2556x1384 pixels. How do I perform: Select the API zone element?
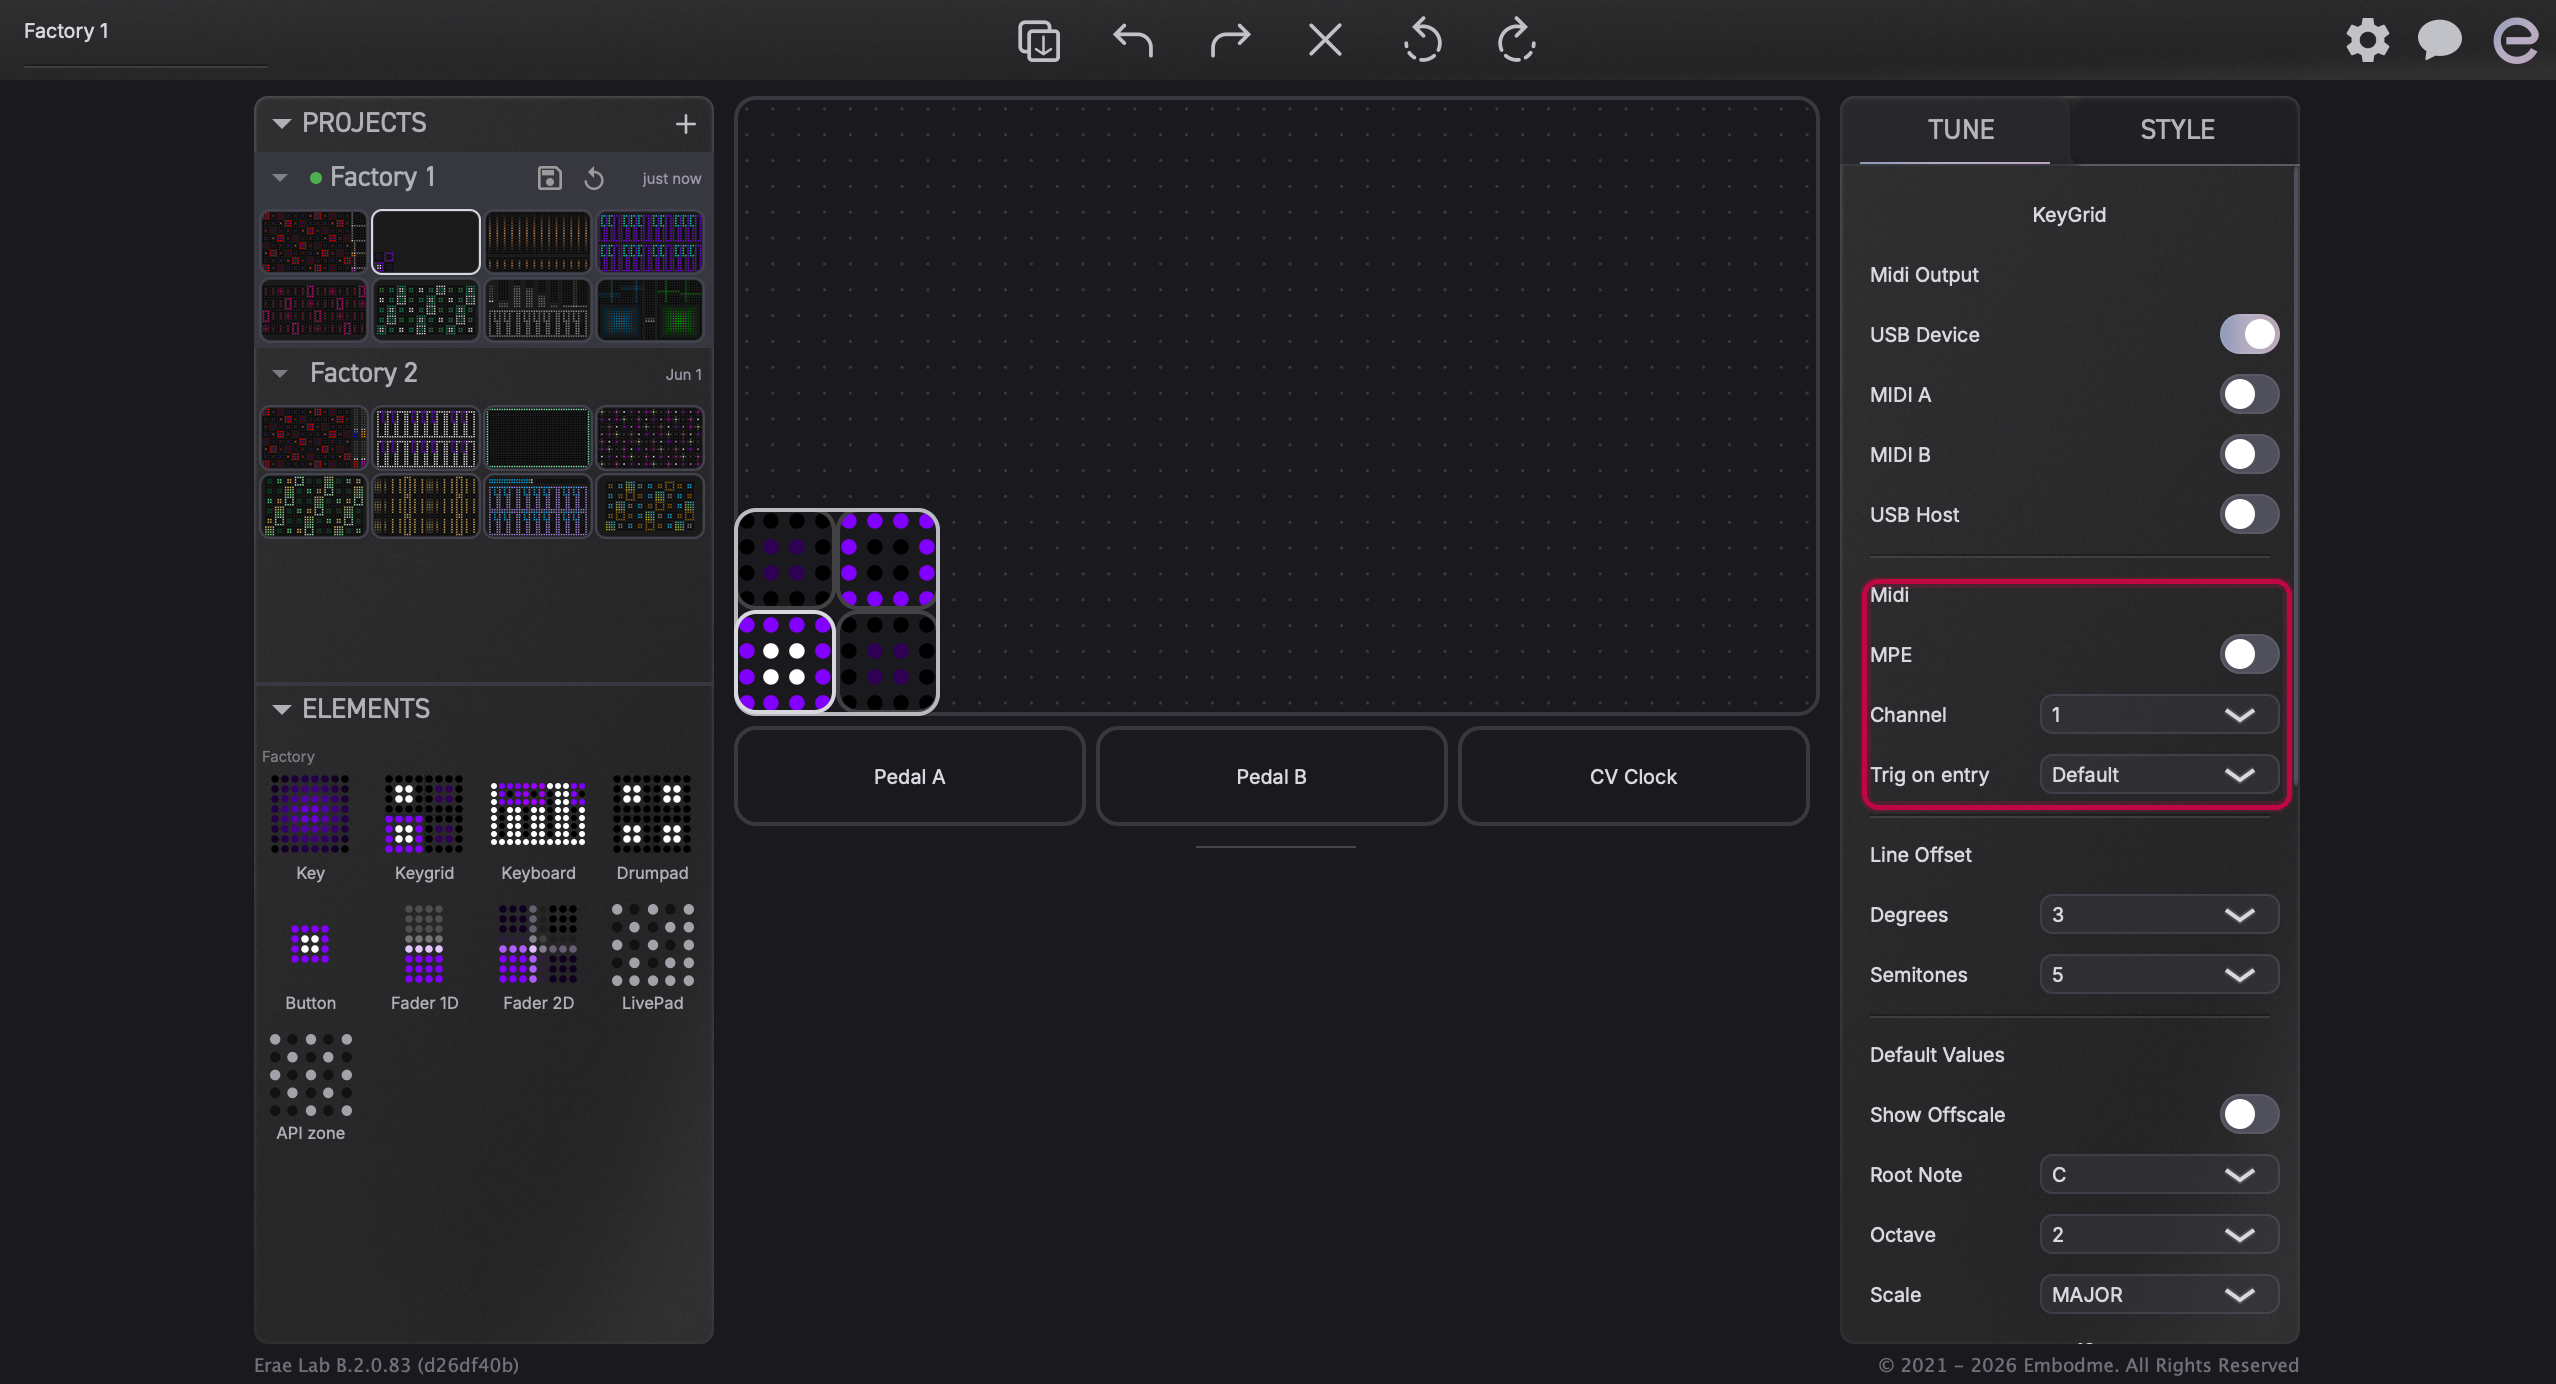point(310,1088)
